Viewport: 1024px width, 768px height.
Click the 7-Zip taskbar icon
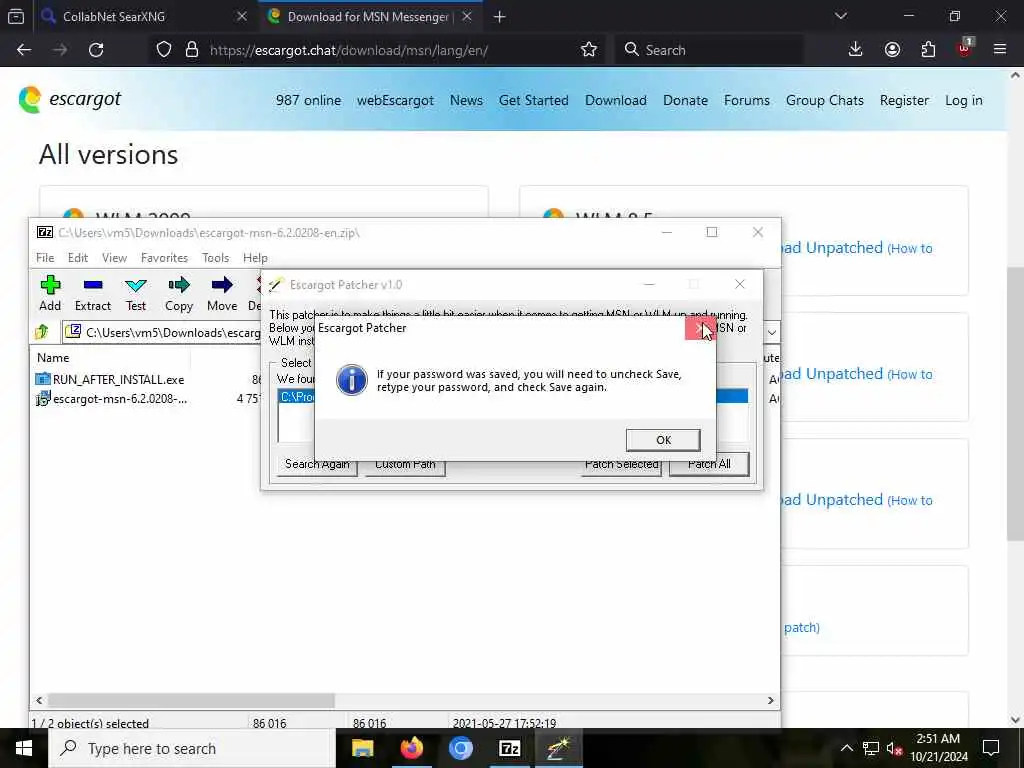509,748
